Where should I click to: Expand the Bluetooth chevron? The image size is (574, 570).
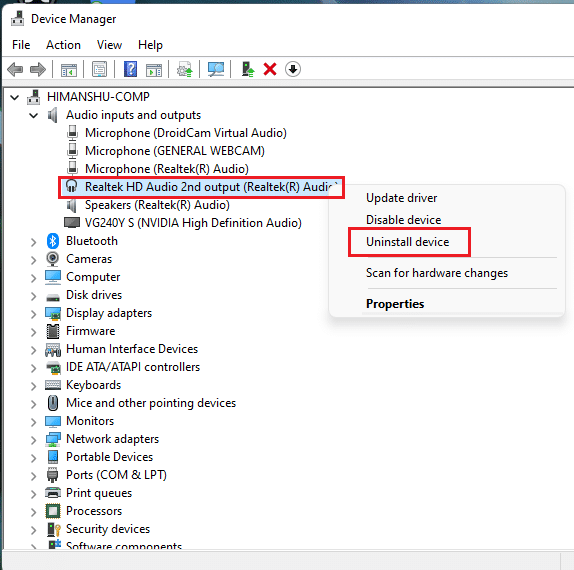coord(34,242)
